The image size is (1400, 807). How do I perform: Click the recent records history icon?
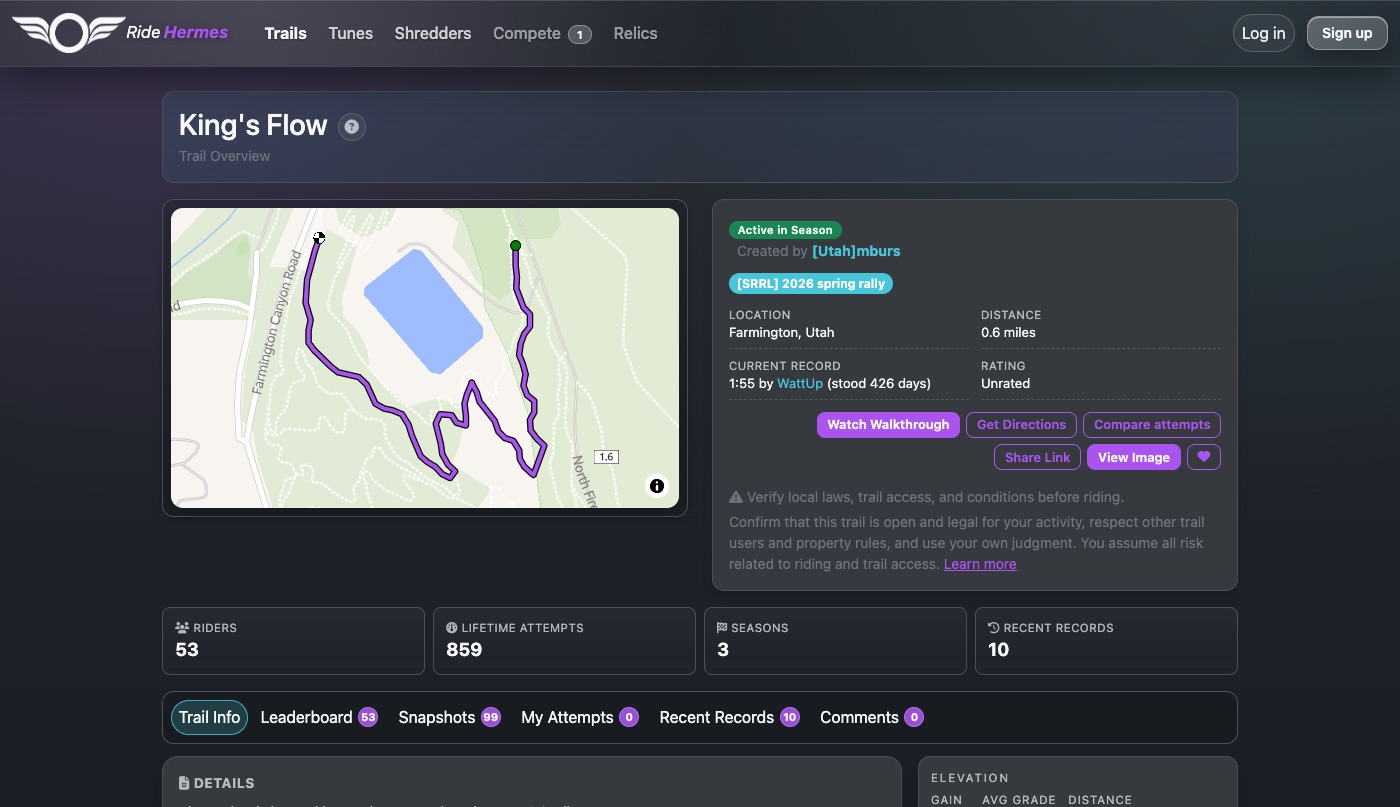click(993, 628)
